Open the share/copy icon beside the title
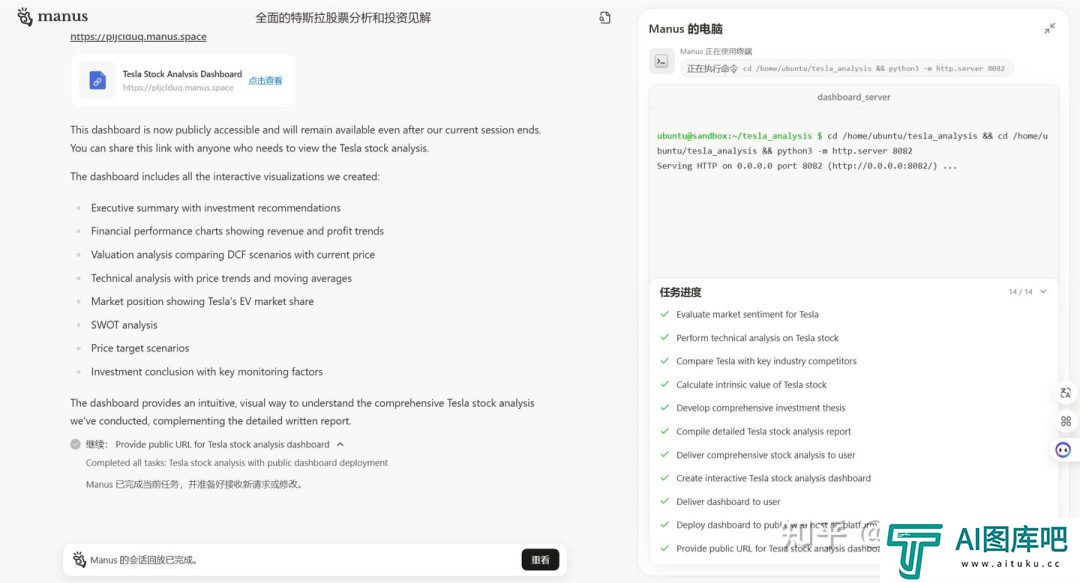Viewport: 1080px width, 583px height. pyautogui.click(x=605, y=18)
